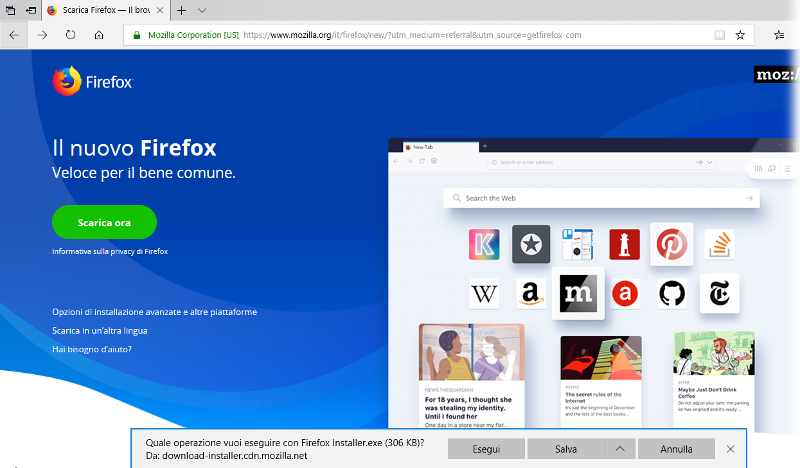
Task: Click the green padlock security icon
Action: [x=136, y=35]
